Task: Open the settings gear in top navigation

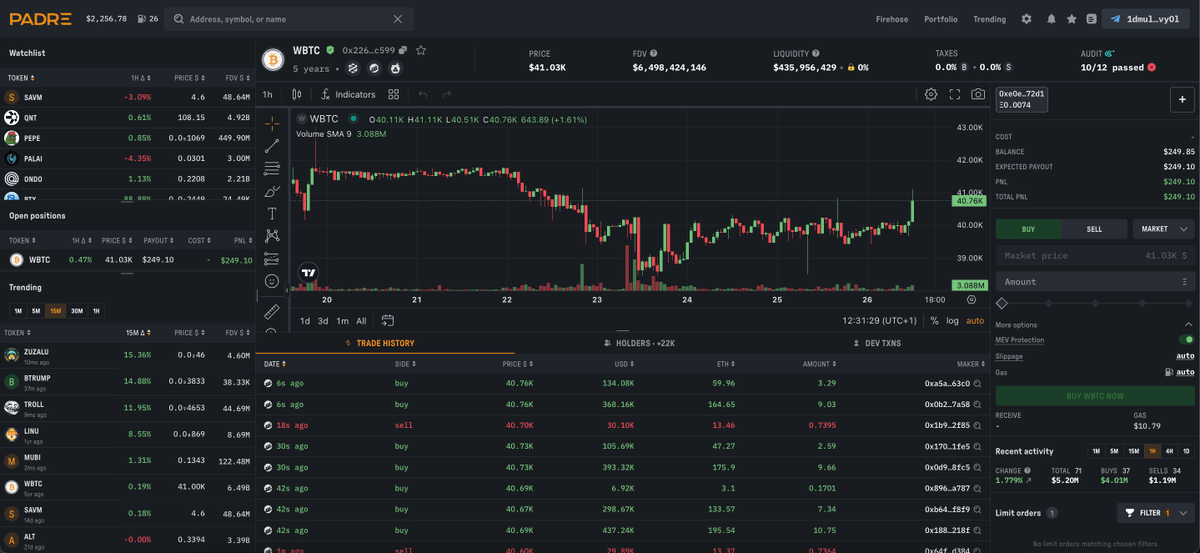Action: pyautogui.click(x=1026, y=19)
